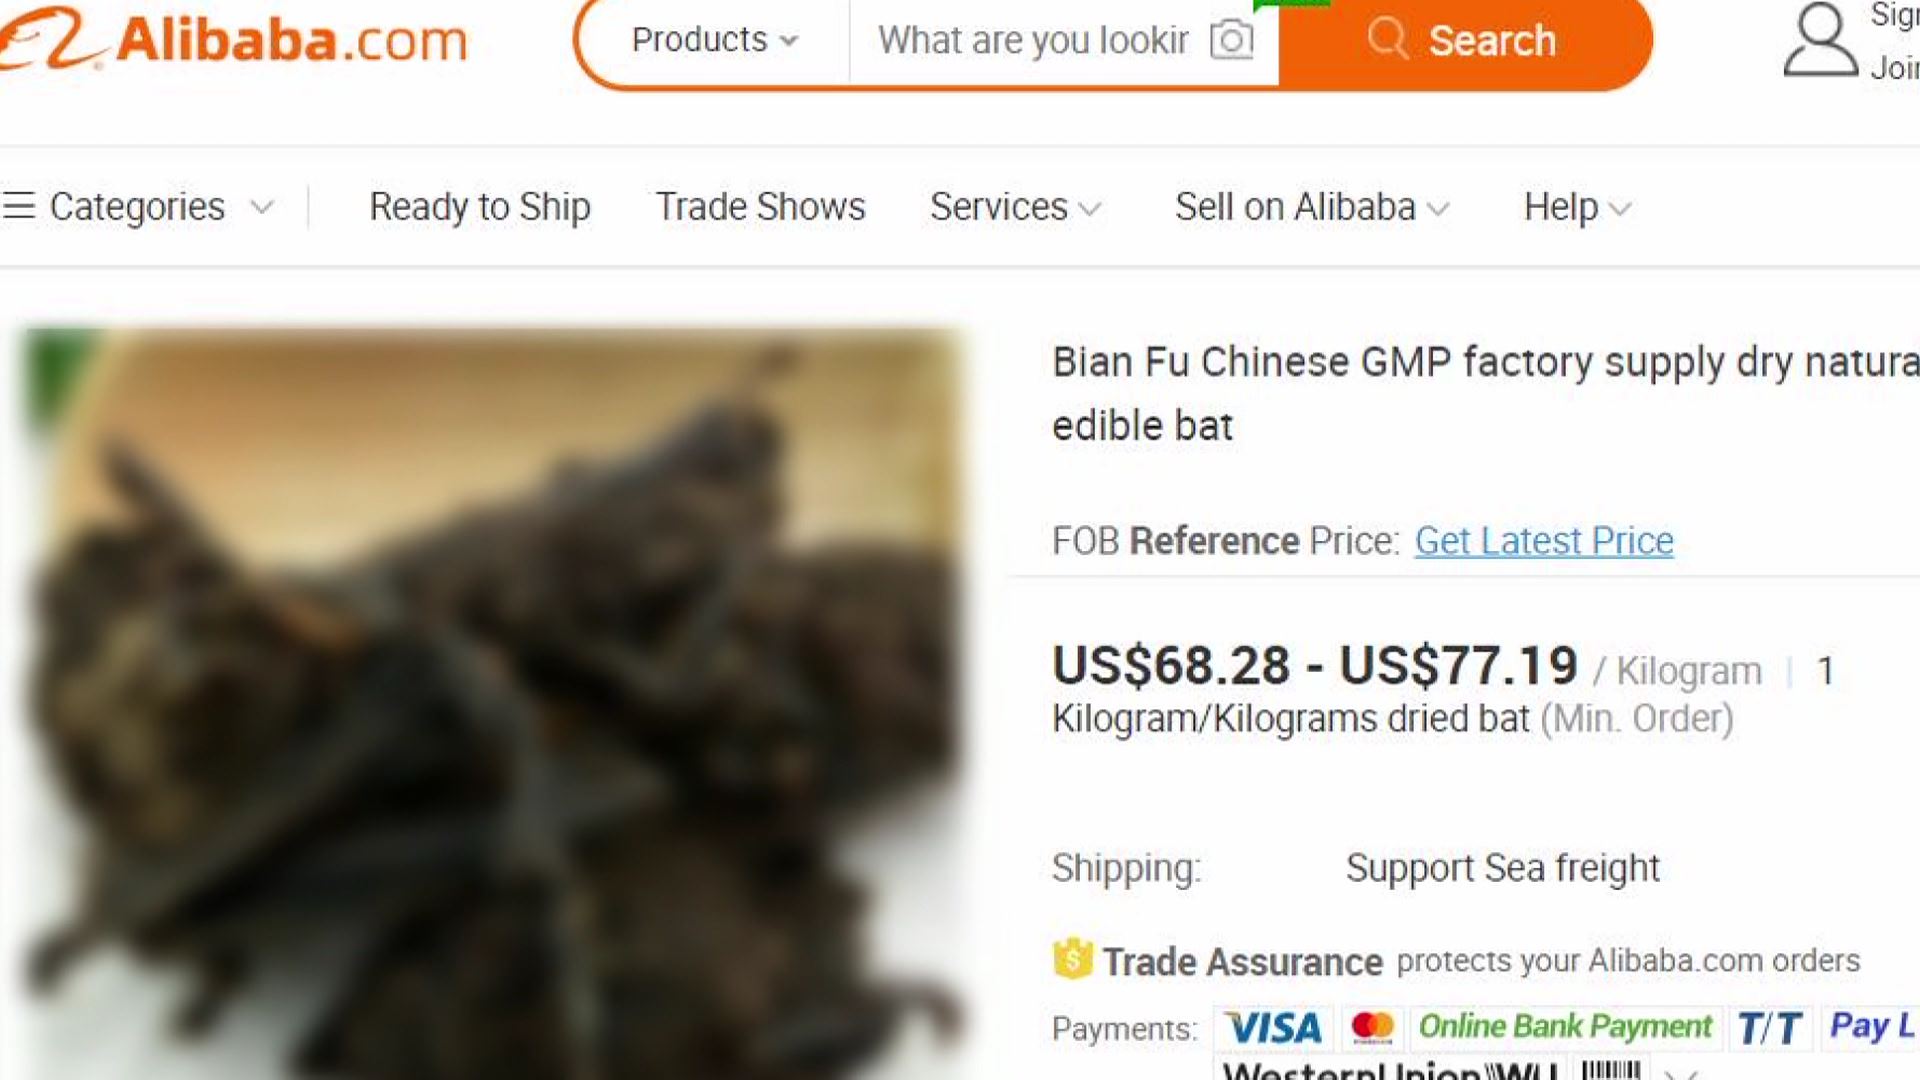Click the Trade Assurance shield icon
The image size is (1920, 1080).
point(1072,960)
